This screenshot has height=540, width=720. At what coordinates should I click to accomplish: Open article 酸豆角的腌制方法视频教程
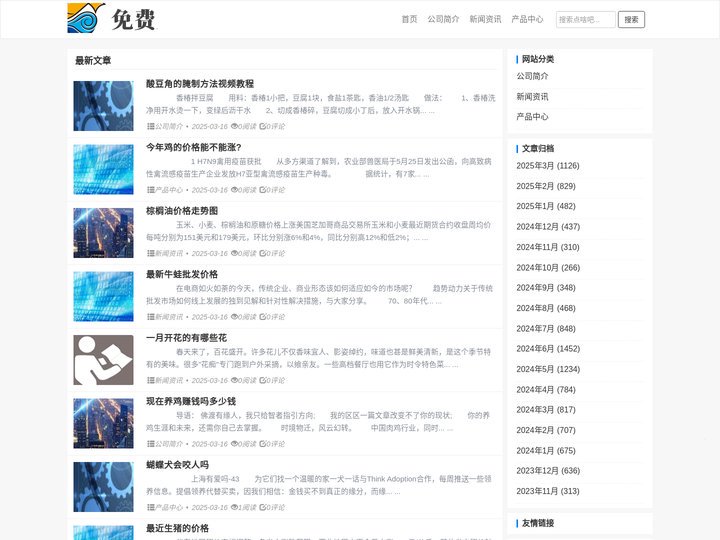point(200,84)
